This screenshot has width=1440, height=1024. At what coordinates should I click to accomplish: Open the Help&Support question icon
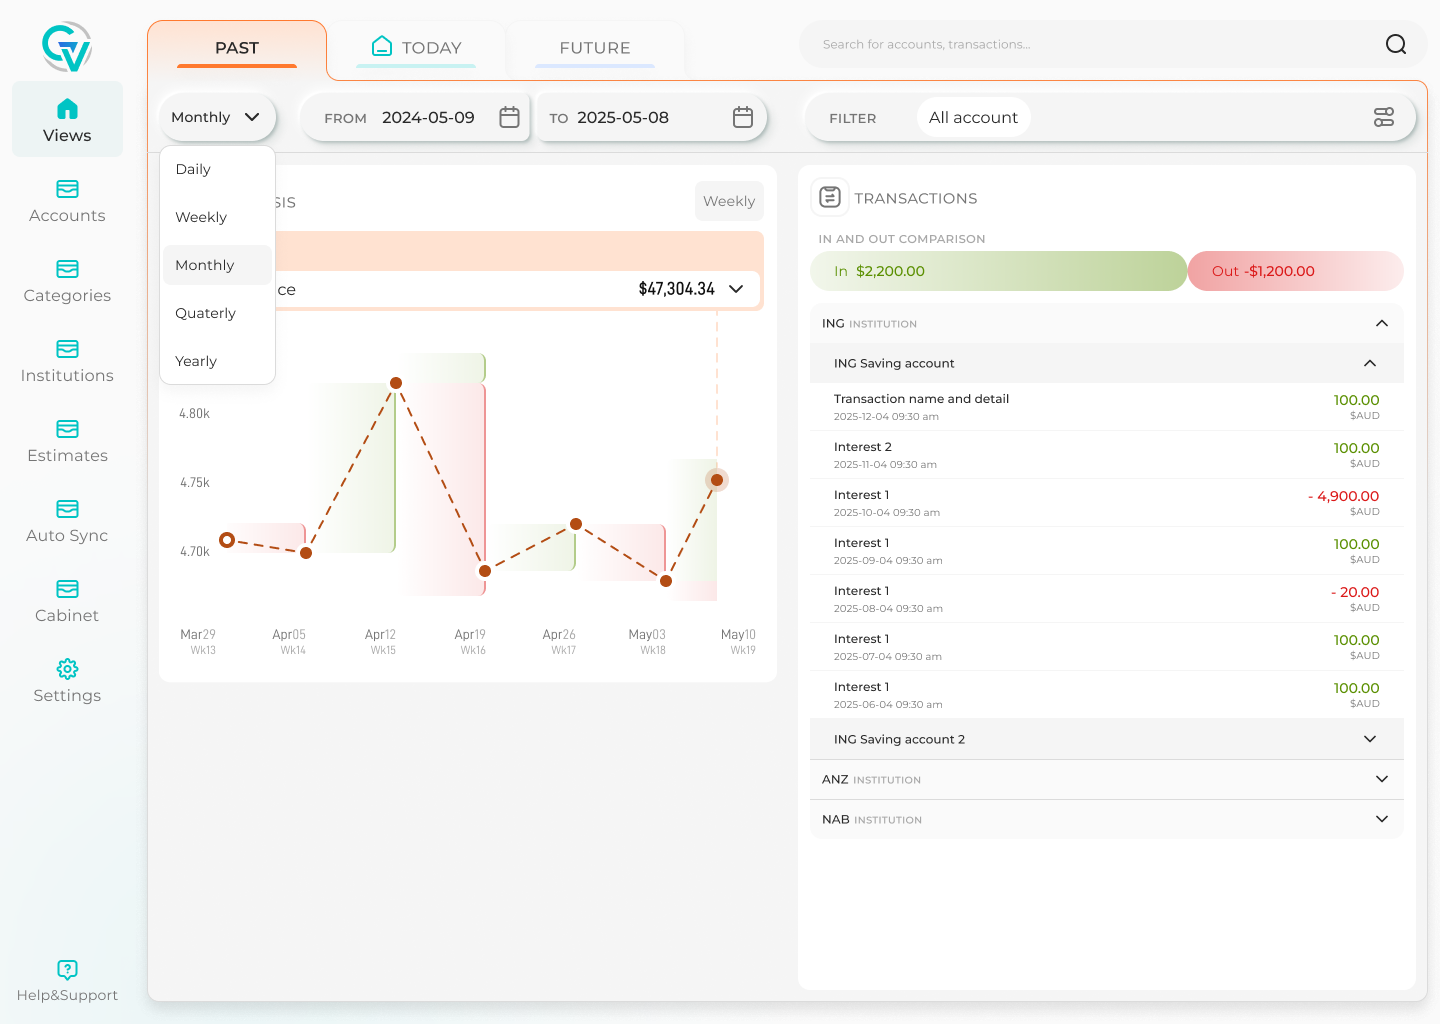click(x=67, y=969)
